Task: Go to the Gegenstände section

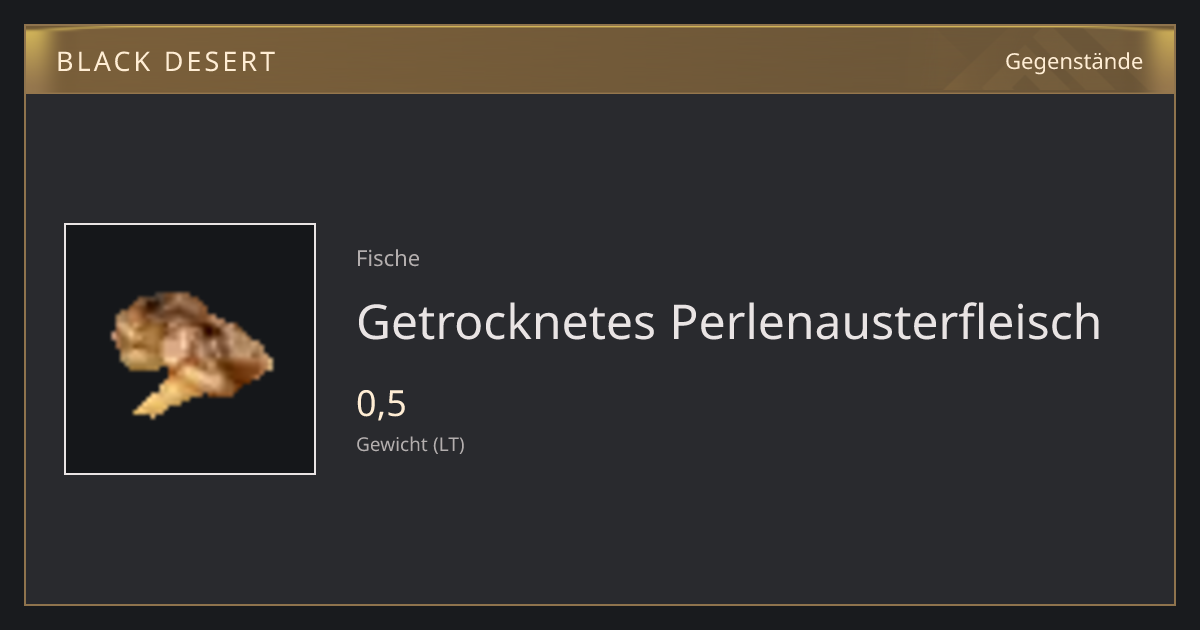Action: tap(1074, 62)
